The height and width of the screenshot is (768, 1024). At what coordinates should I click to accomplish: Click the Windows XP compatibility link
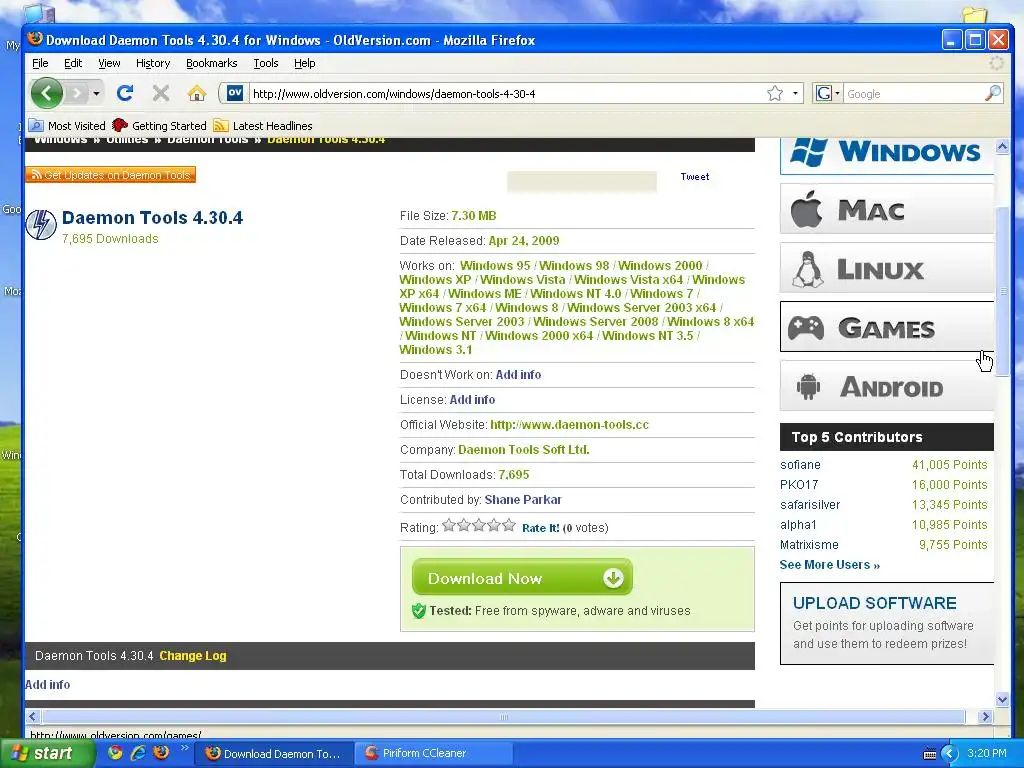(435, 280)
